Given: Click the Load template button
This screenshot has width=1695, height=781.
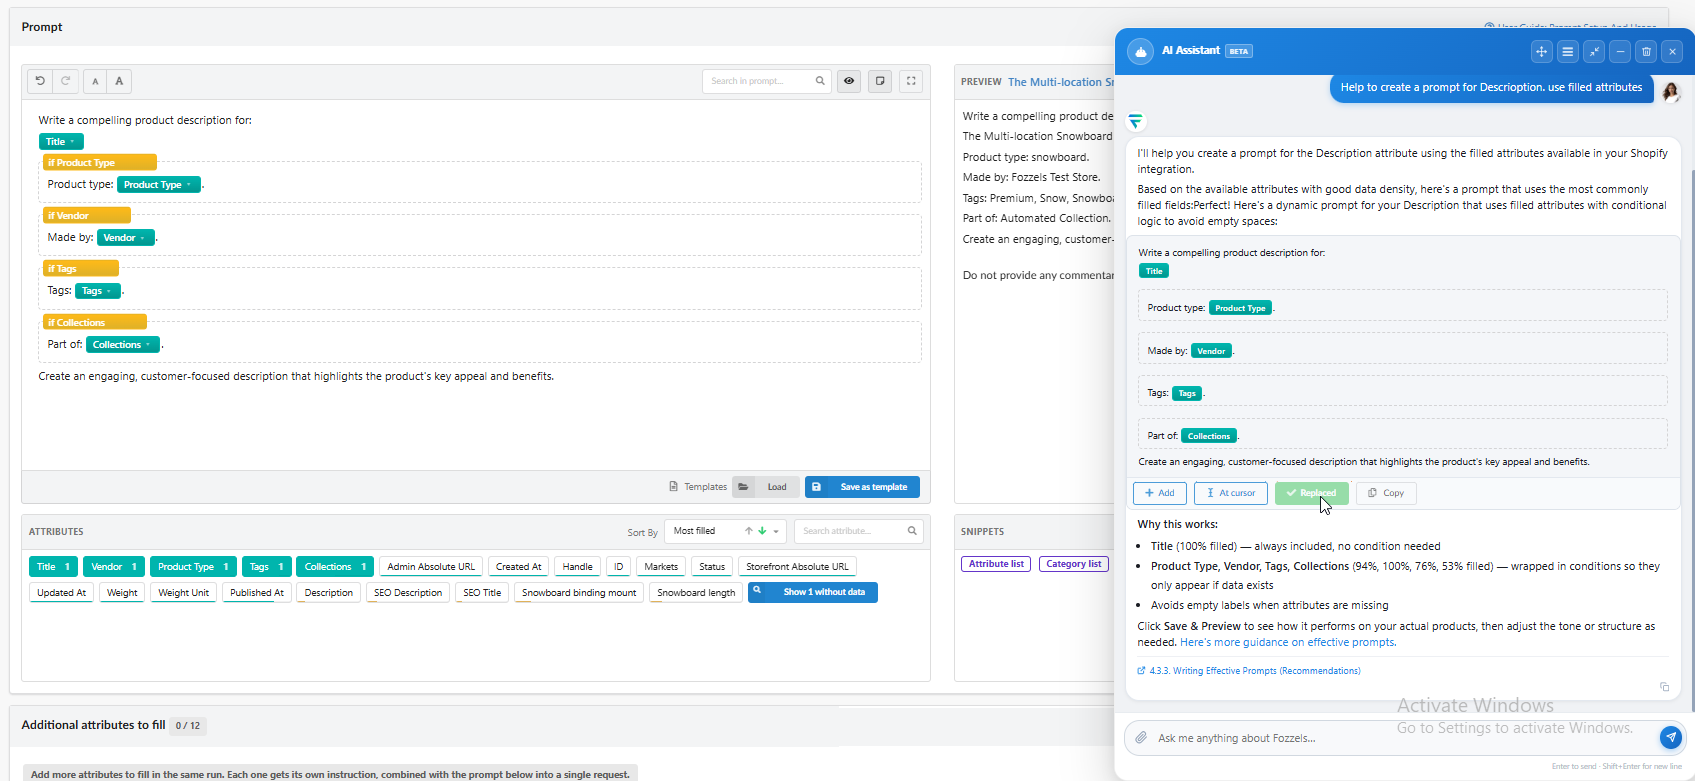Looking at the screenshot, I should point(765,487).
